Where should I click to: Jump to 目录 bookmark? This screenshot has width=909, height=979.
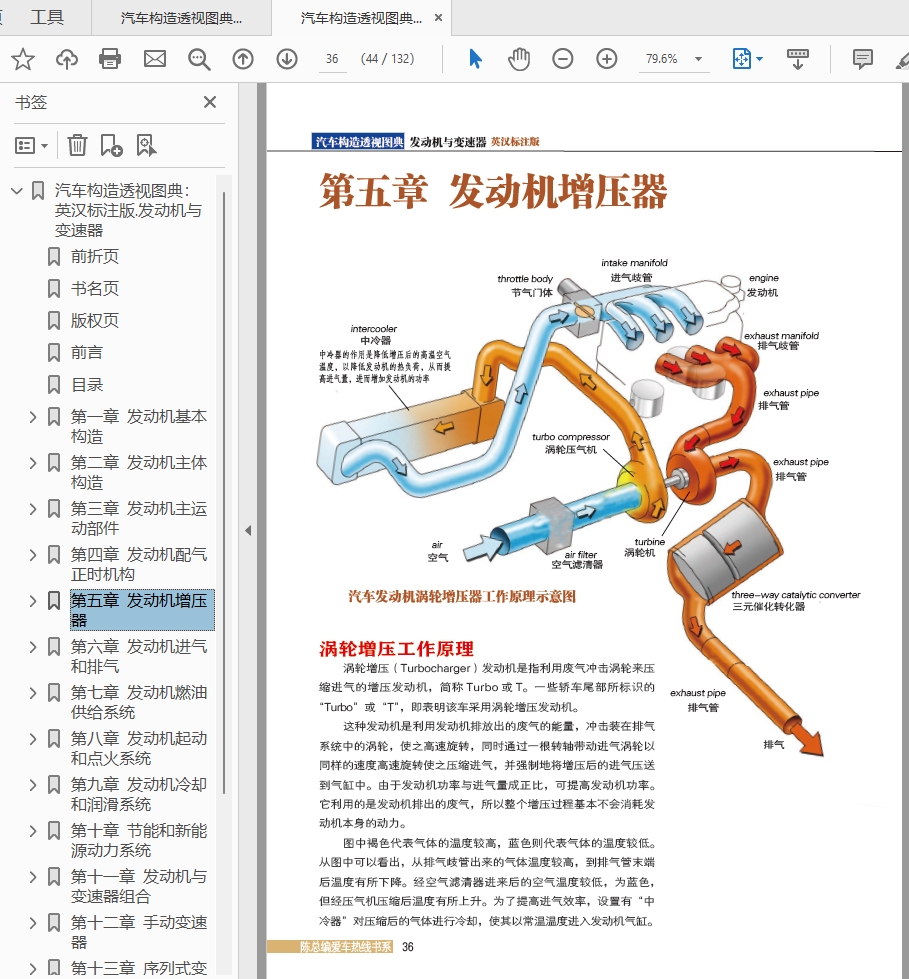pyautogui.click(x=87, y=385)
